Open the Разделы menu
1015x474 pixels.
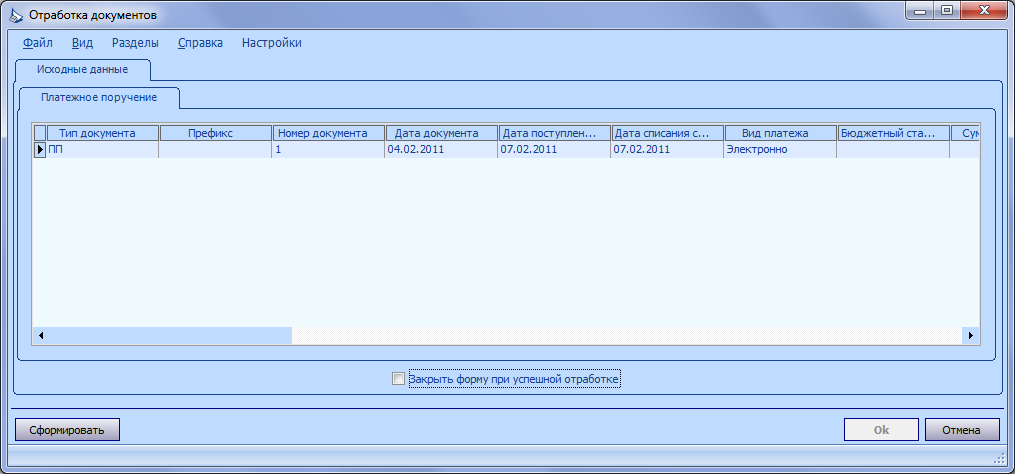tap(135, 43)
